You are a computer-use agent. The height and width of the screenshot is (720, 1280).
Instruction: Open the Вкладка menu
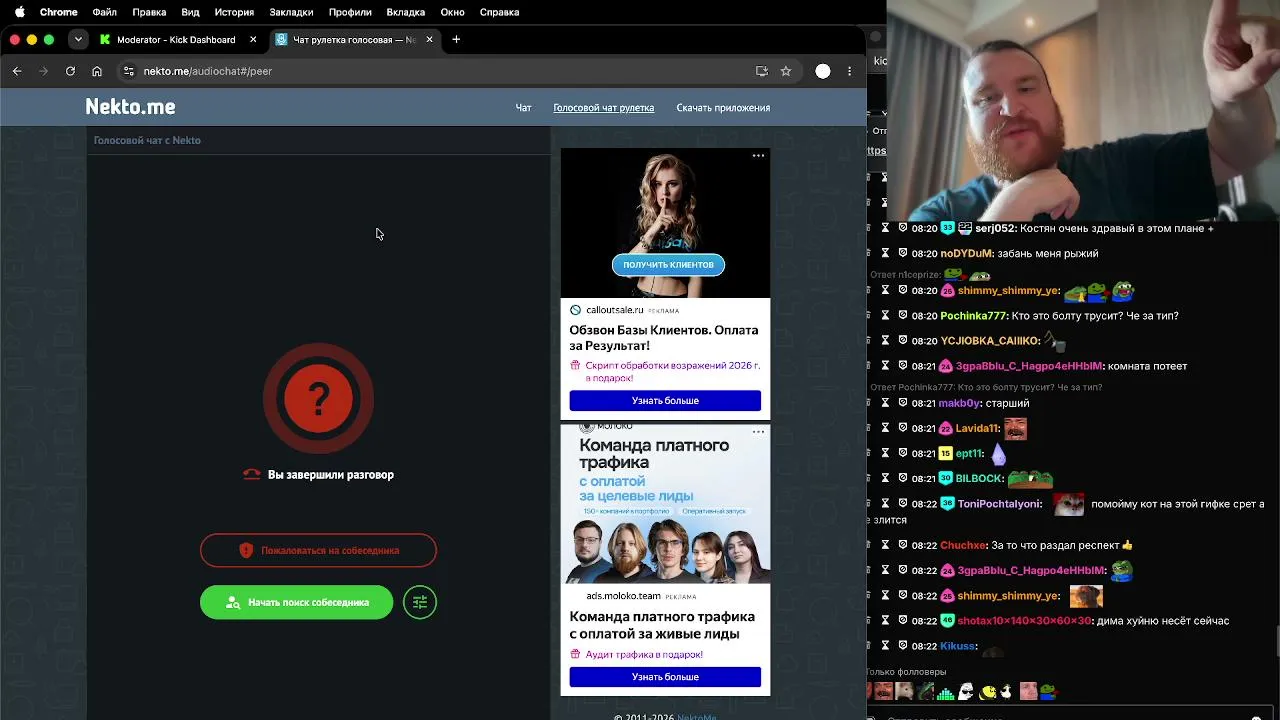(x=406, y=12)
